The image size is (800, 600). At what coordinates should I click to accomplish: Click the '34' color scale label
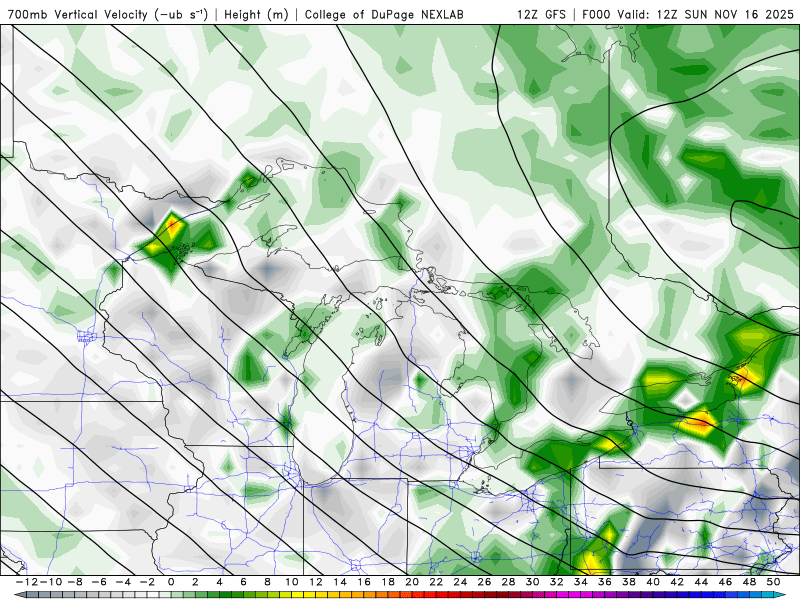581,582
